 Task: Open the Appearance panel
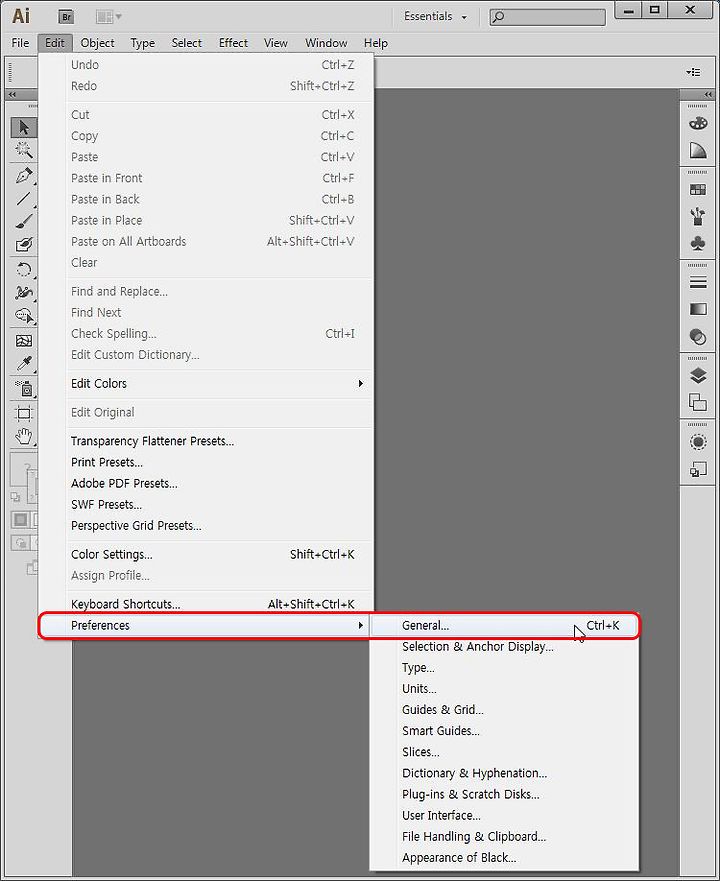point(698,442)
